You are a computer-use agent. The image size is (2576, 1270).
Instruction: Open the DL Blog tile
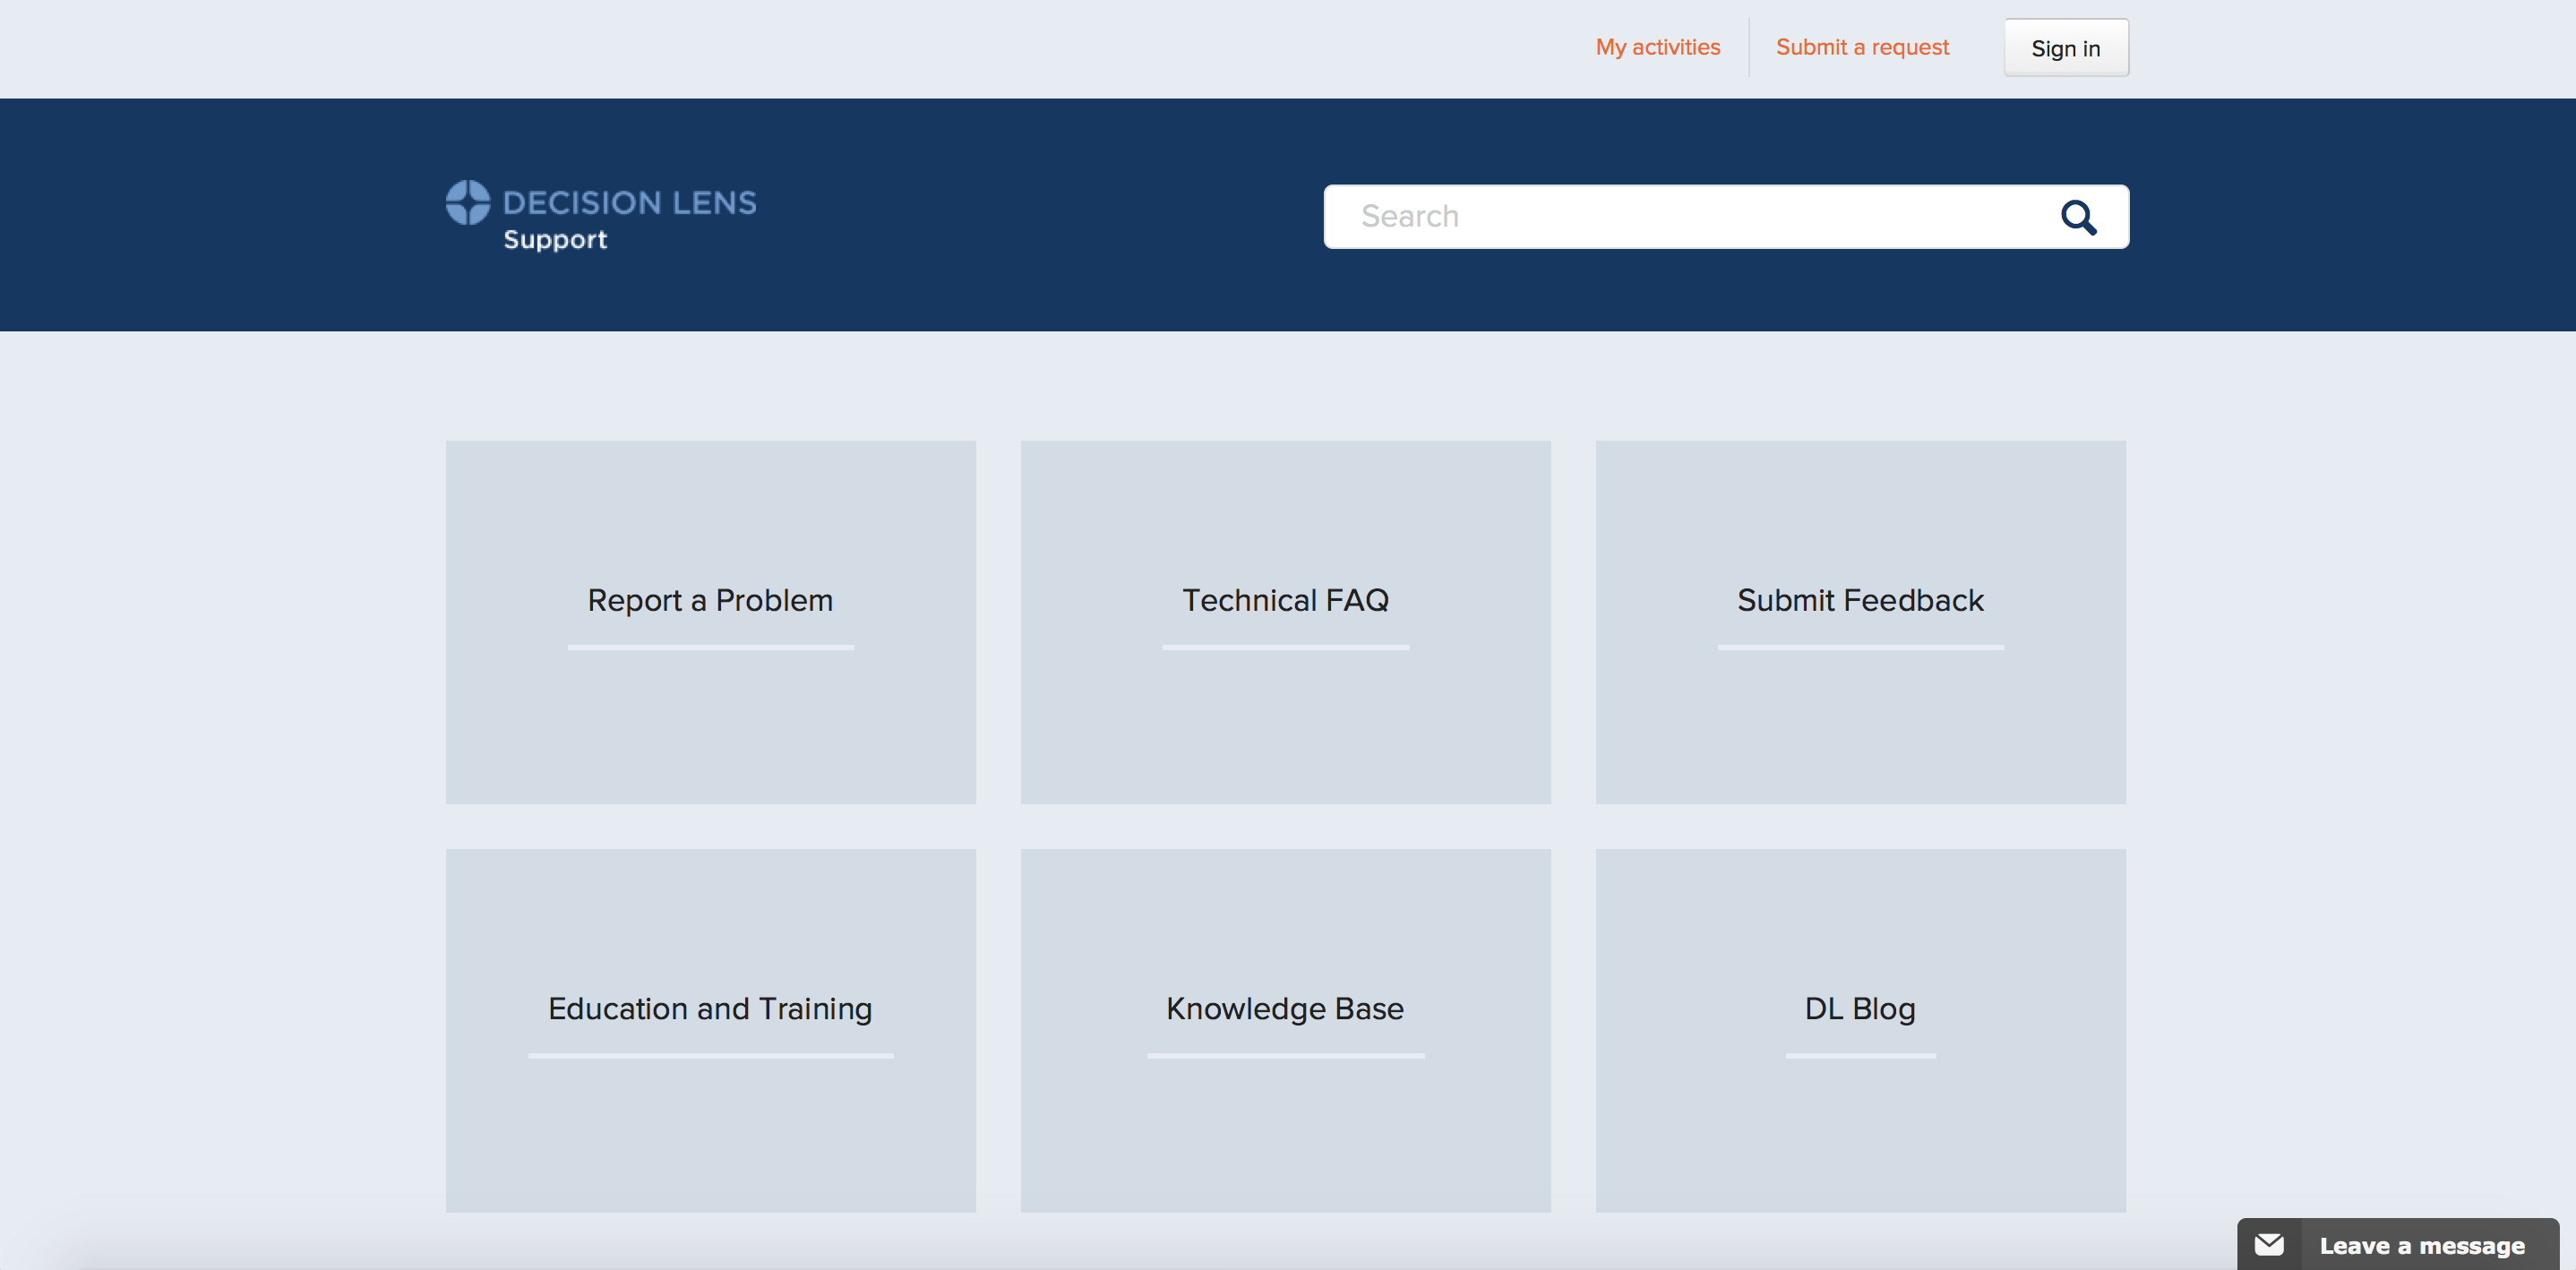pos(1860,1030)
